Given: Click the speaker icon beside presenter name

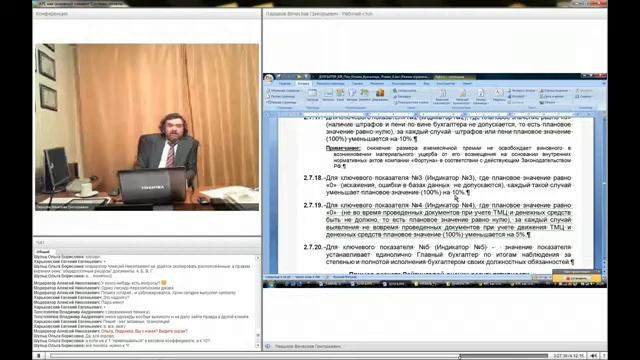Looking at the screenshot, I should [x=268, y=346].
